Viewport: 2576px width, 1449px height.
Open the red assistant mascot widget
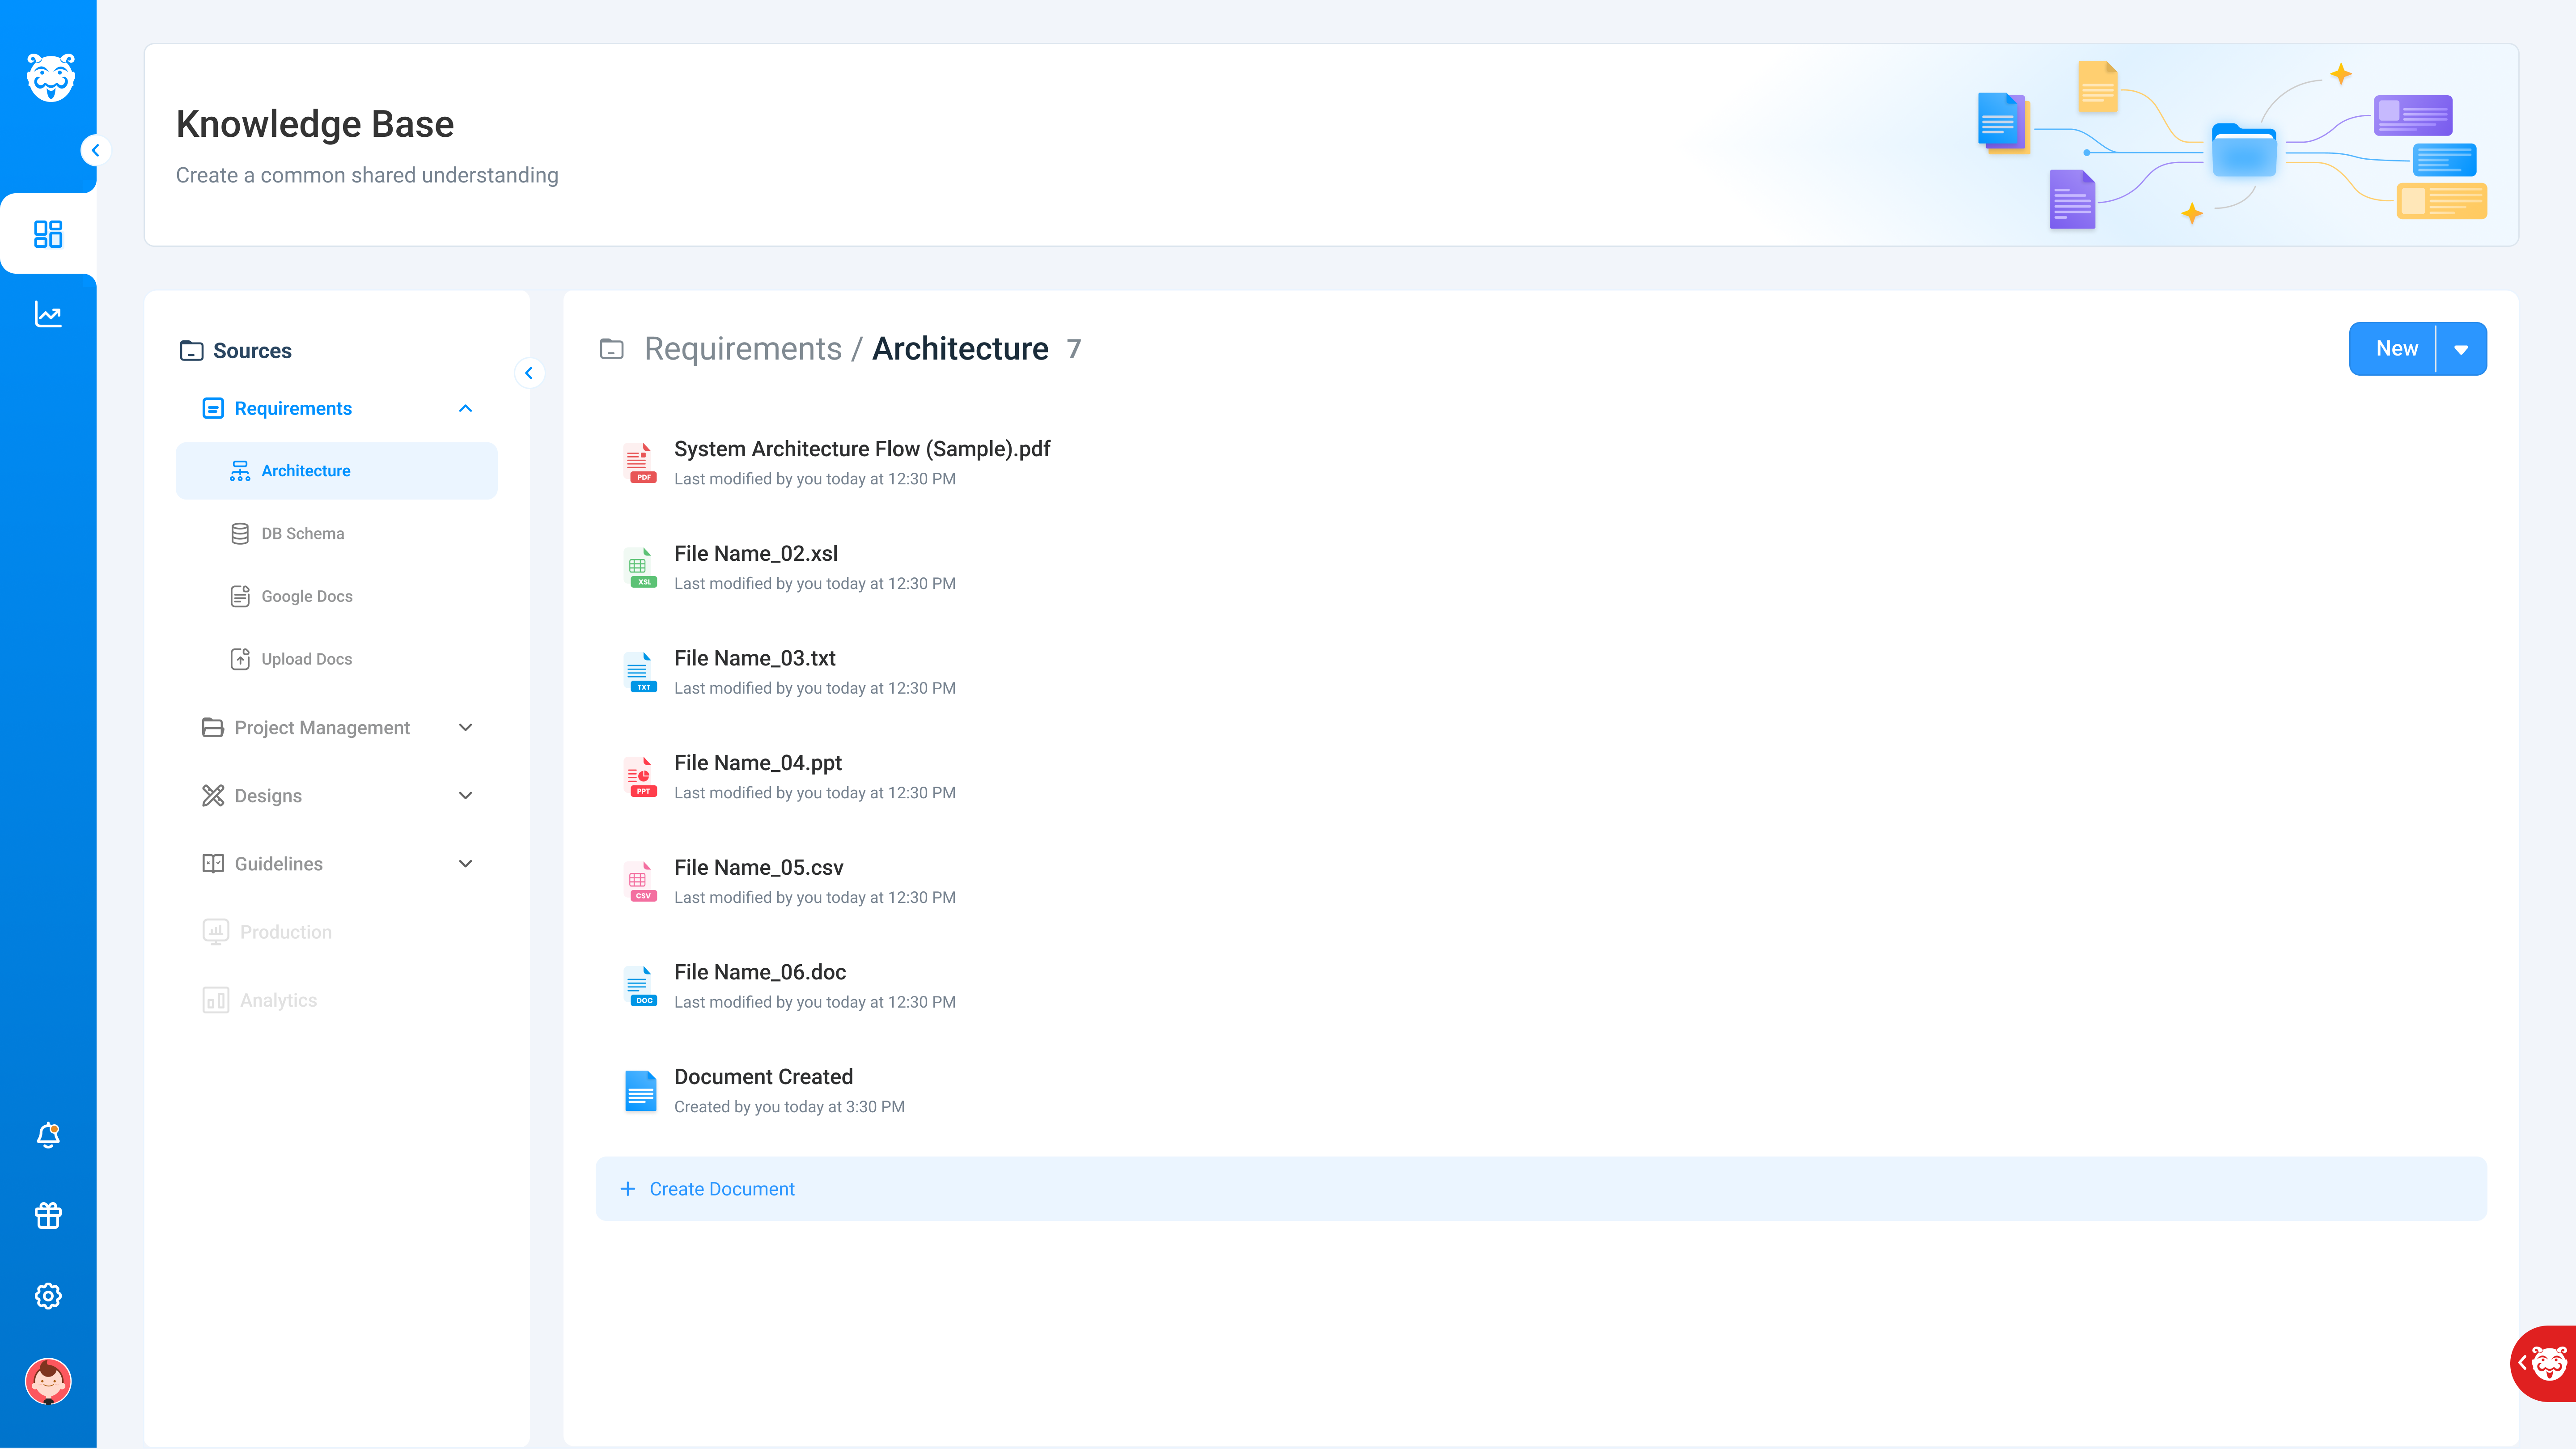[x=2547, y=1363]
